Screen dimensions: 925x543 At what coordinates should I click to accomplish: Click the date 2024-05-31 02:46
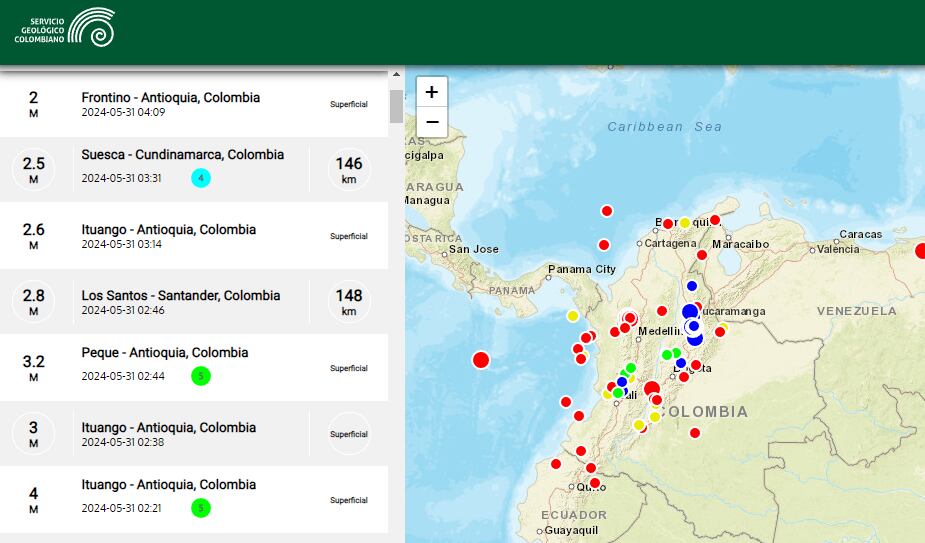click(123, 310)
